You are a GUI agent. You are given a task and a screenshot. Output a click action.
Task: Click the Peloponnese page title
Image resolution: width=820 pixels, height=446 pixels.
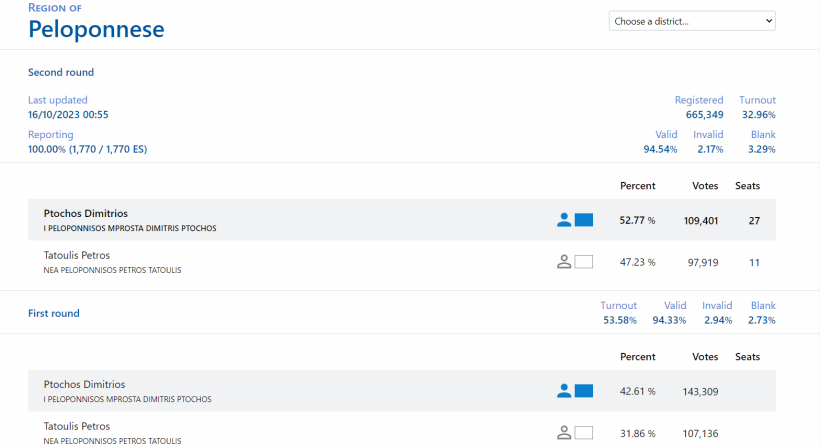coord(96,30)
